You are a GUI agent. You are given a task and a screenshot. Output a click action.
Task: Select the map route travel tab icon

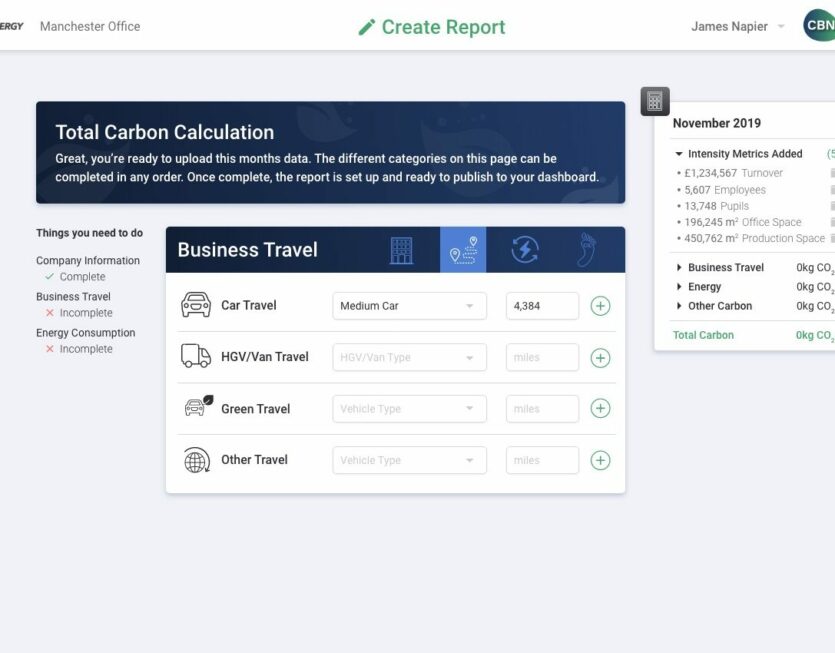[463, 250]
